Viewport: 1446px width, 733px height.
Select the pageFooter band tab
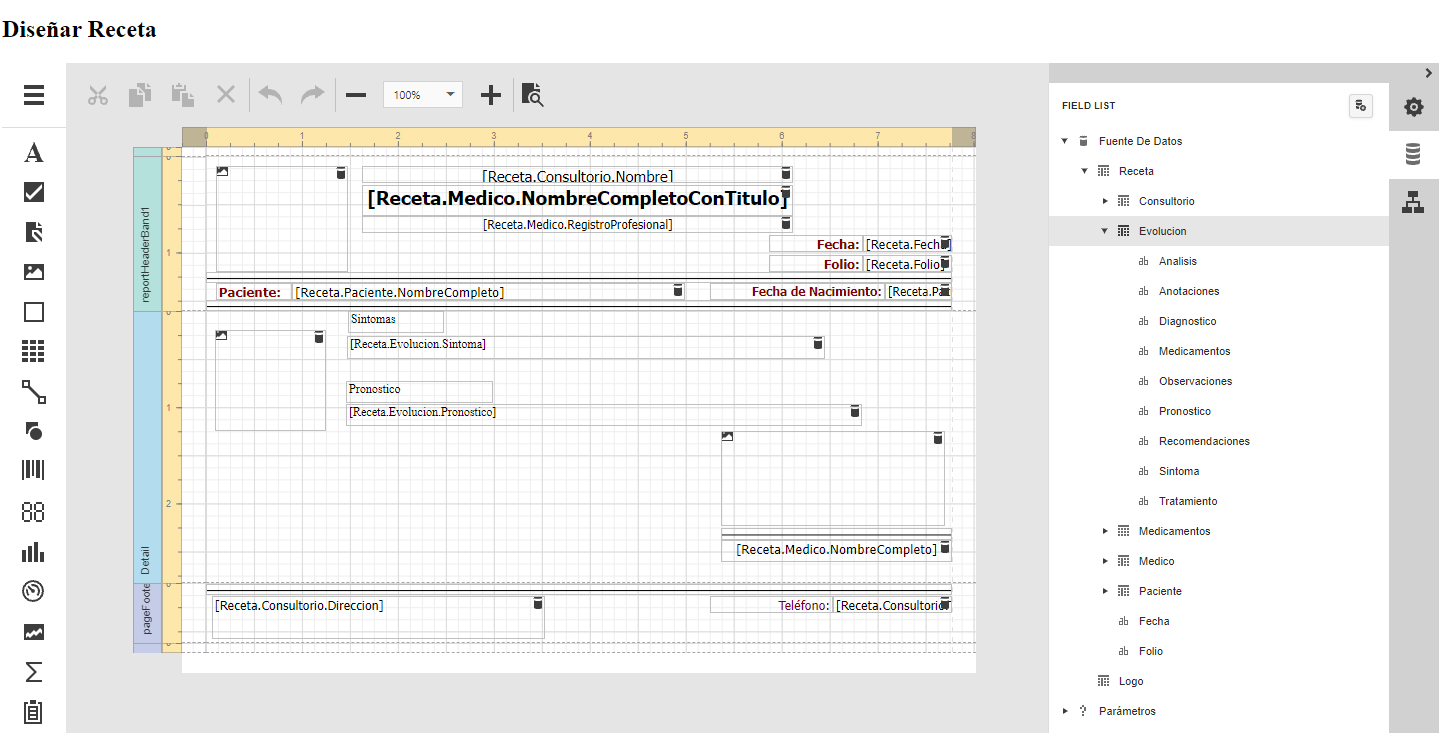[x=147, y=613]
